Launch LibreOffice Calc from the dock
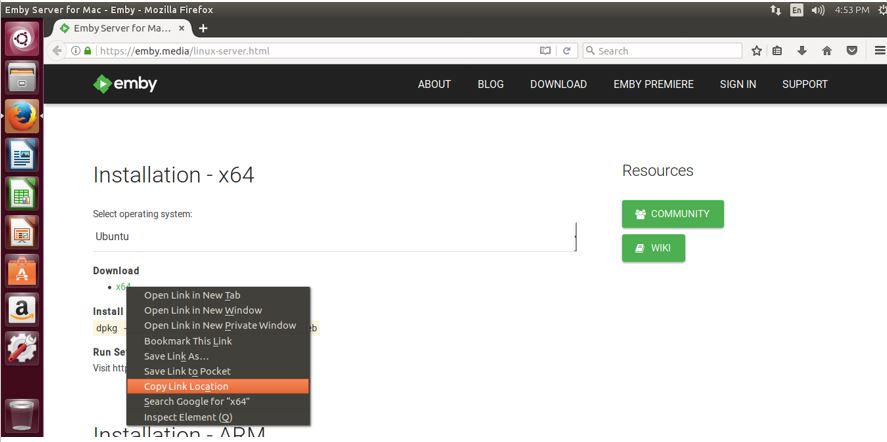This screenshot has height=442, width=887. [22, 194]
